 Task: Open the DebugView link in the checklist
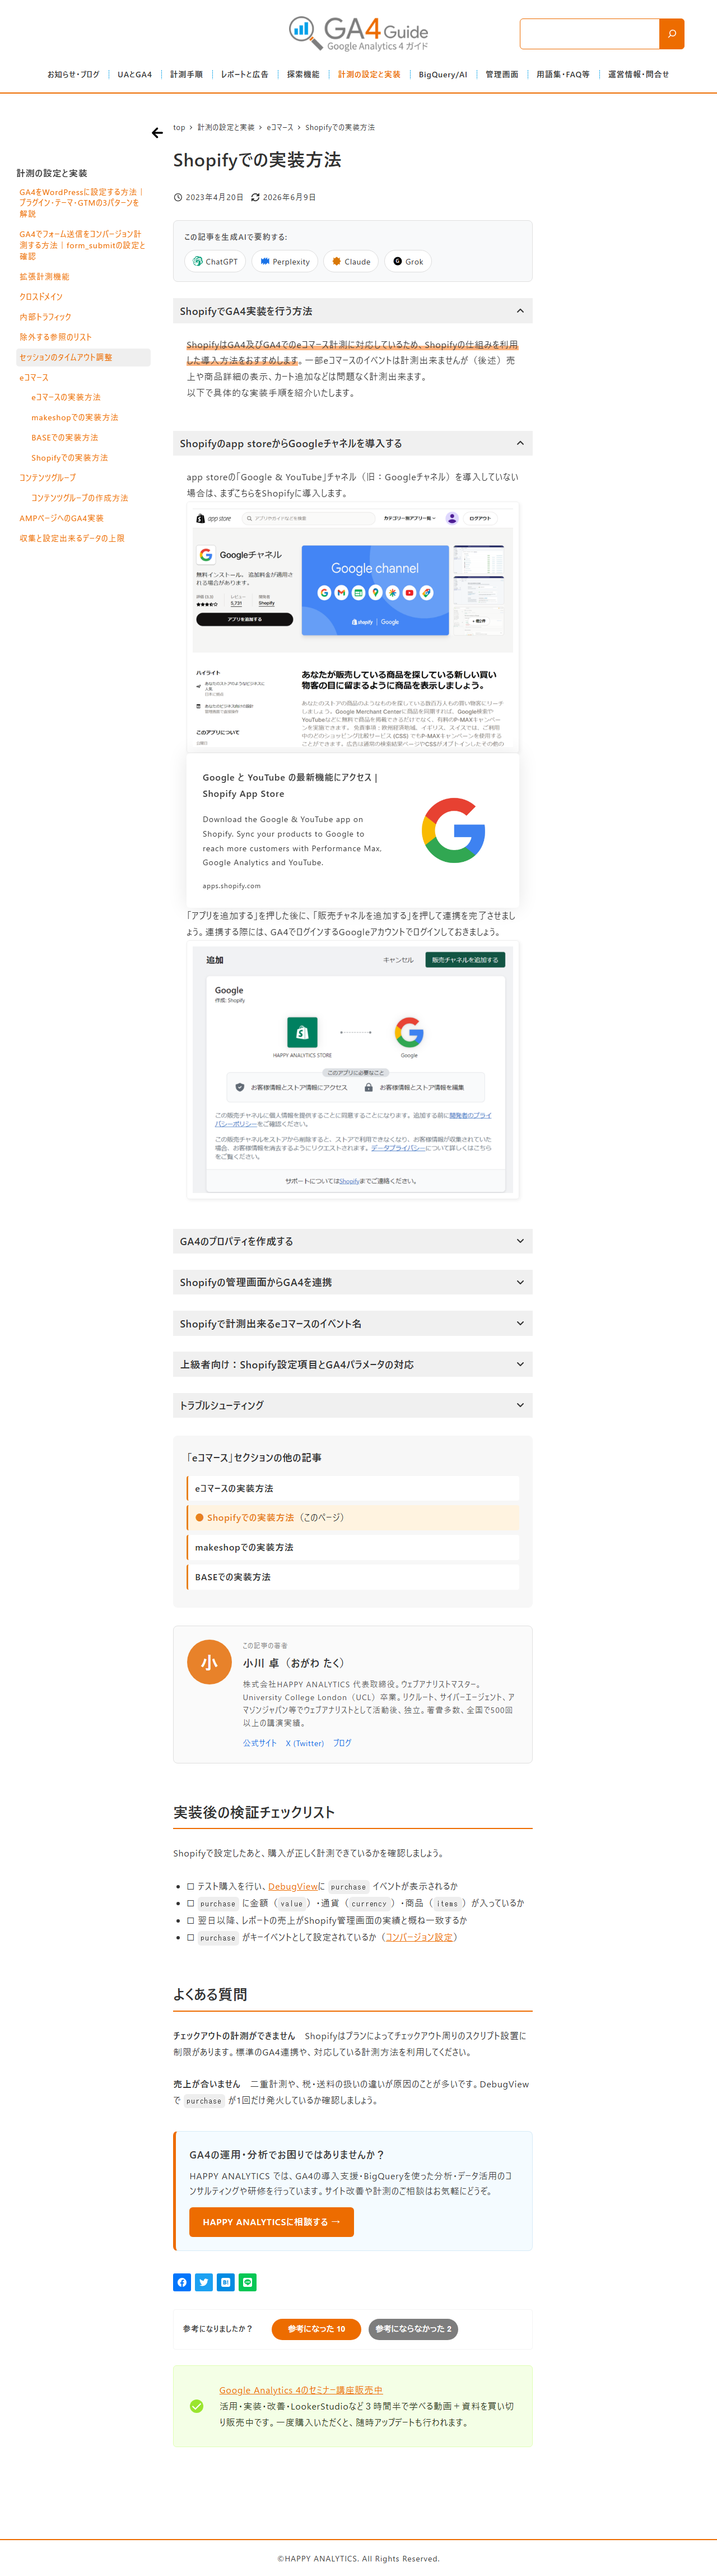[x=292, y=1886]
